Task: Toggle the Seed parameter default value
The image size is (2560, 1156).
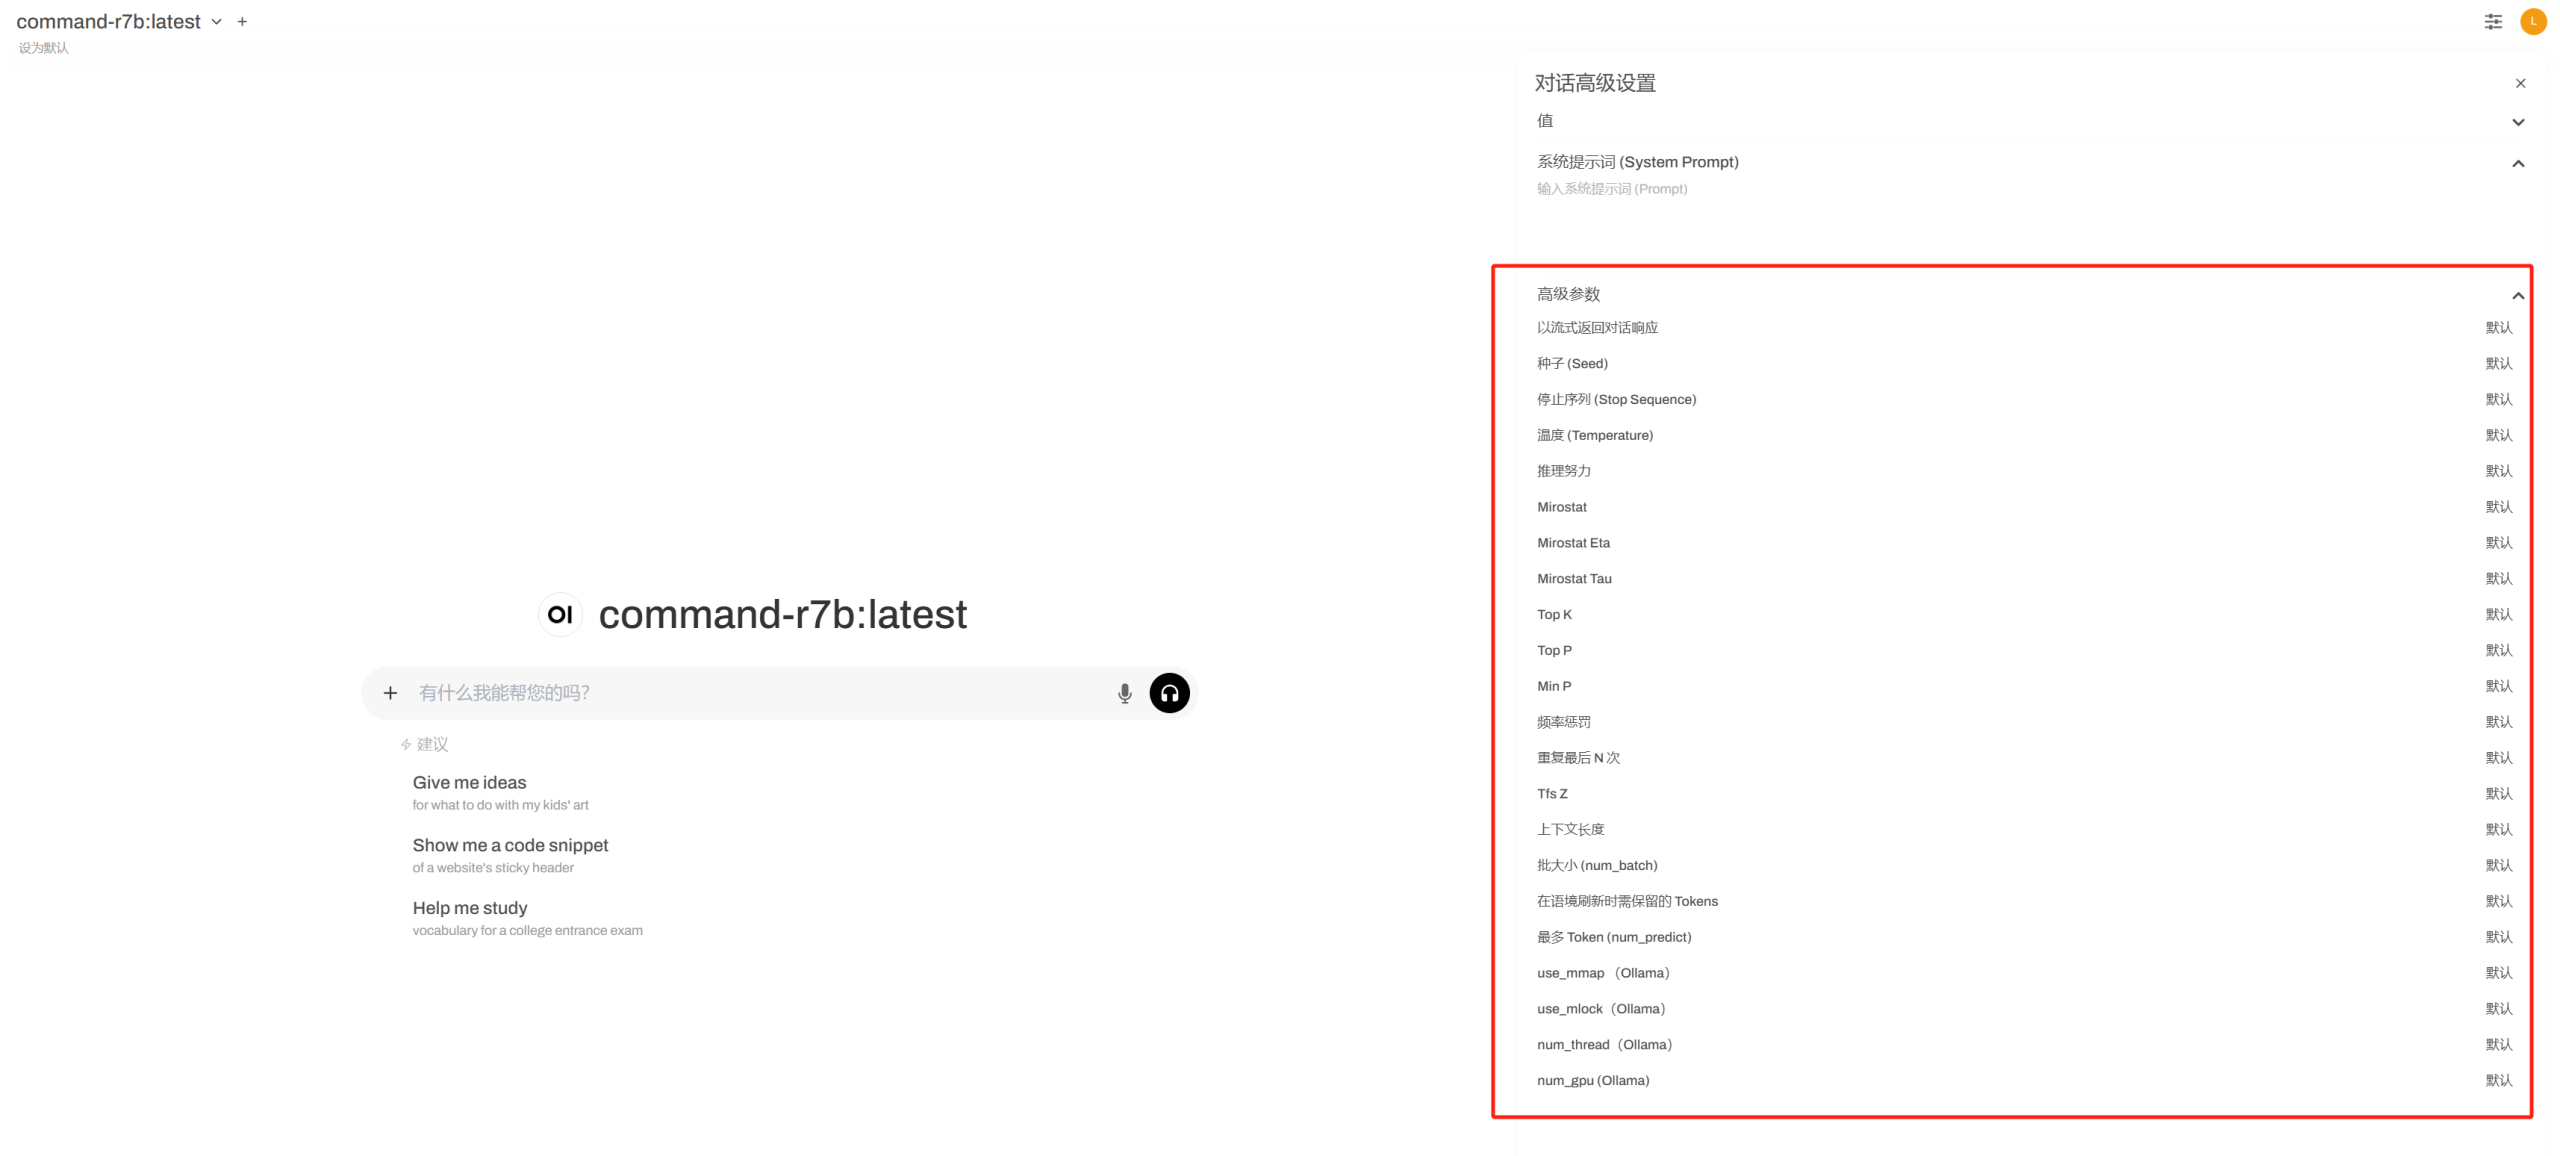Action: pos(2498,364)
